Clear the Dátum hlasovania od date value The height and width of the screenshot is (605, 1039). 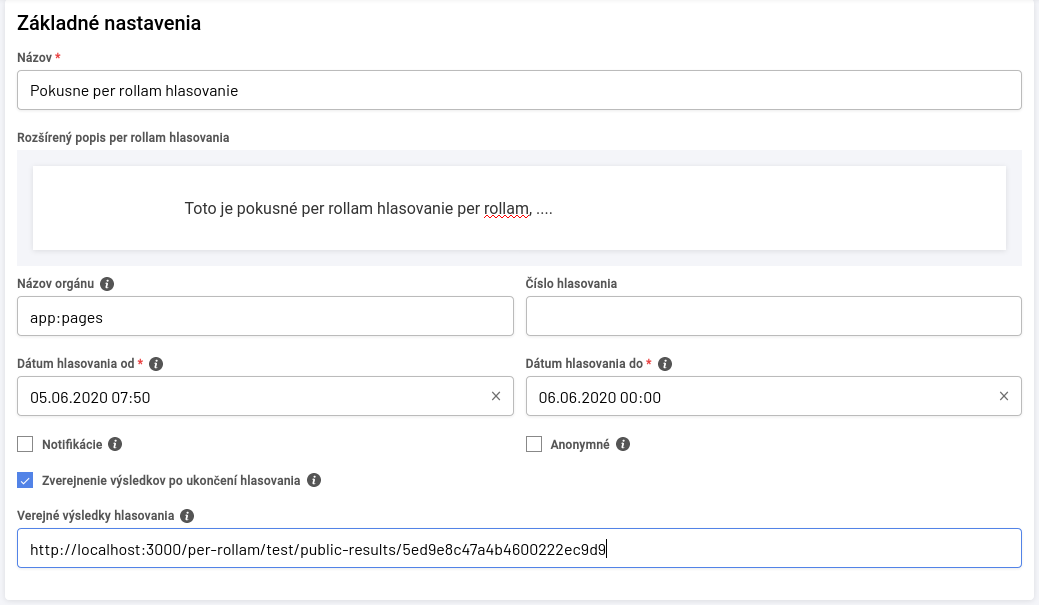click(497, 396)
